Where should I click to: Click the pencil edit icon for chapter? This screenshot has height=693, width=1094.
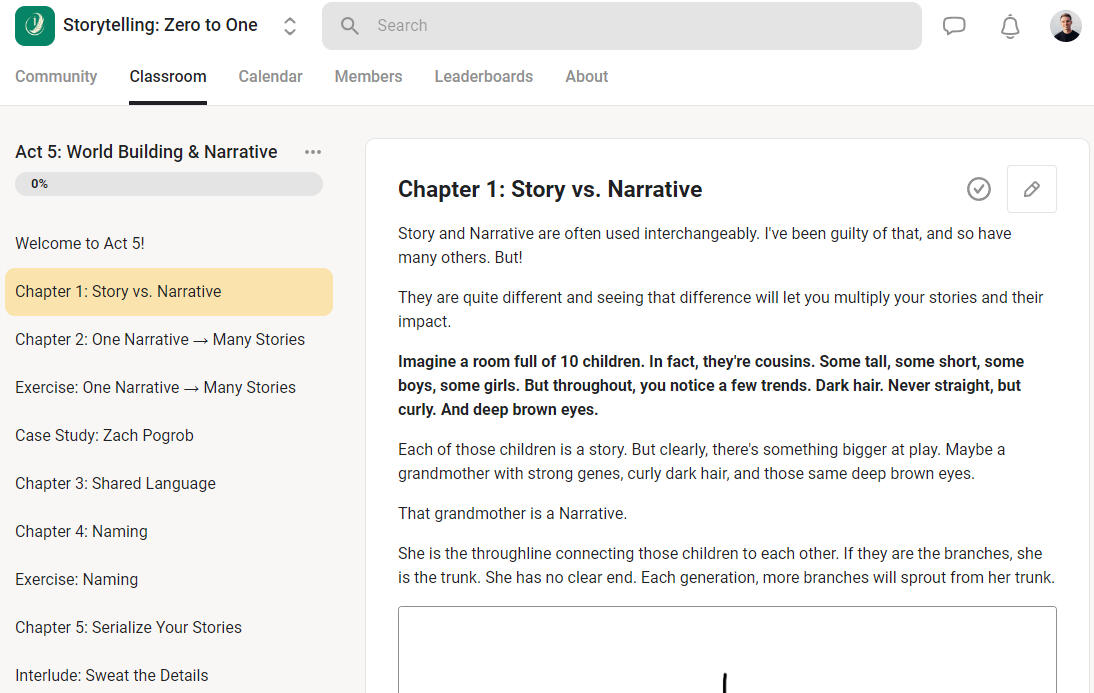click(1031, 189)
